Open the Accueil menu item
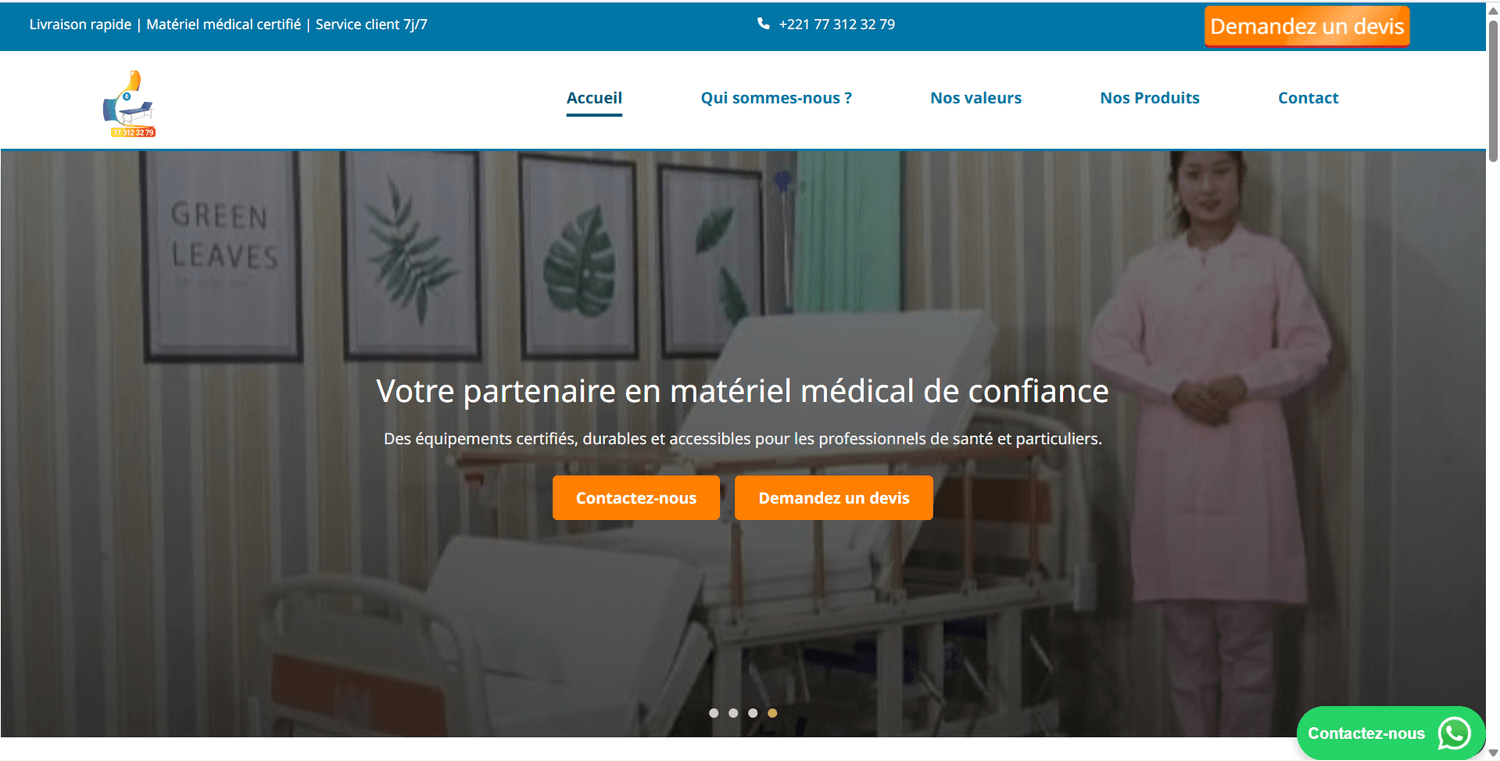 click(594, 98)
